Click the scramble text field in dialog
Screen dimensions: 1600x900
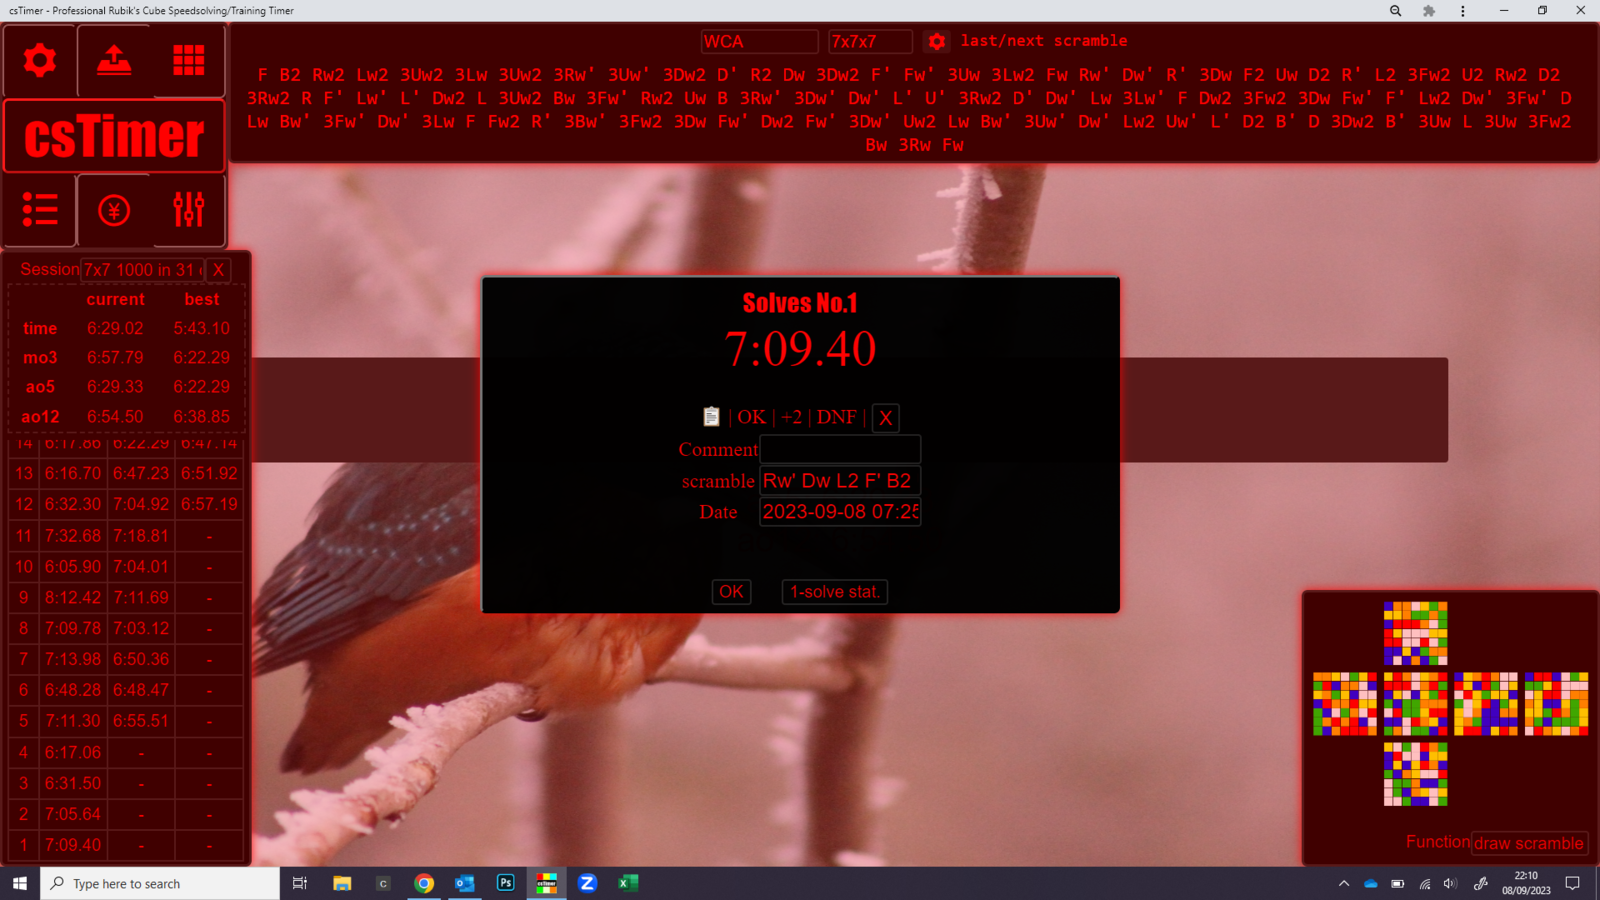point(840,481)
